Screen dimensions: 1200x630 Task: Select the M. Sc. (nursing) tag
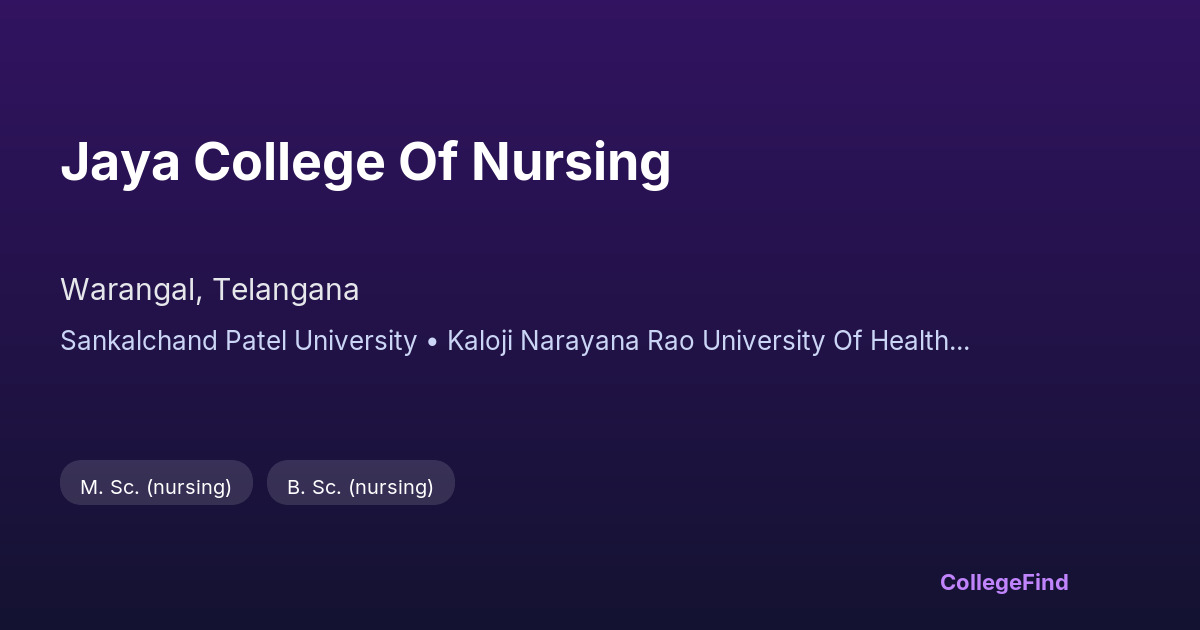pos(156,487)
